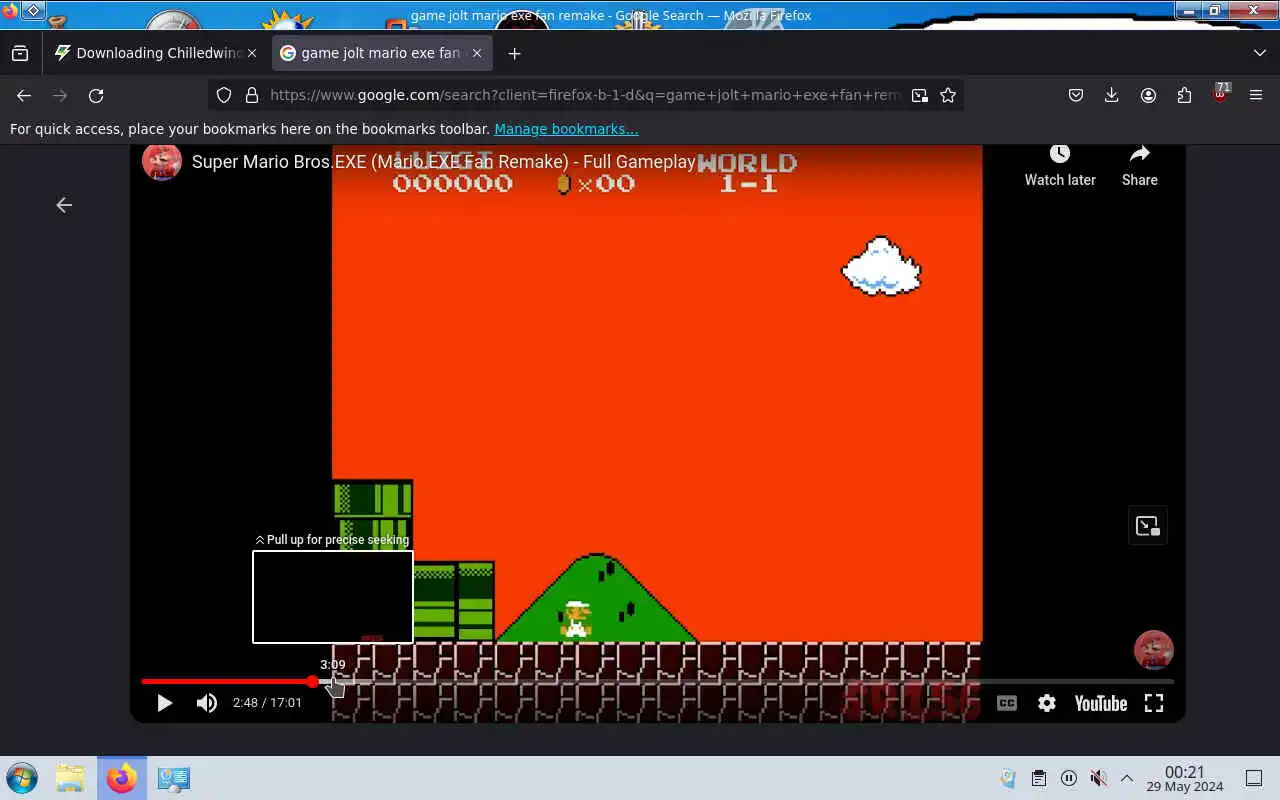
Task: Open the clipboard tray icon
Action: click(1039, 778)
